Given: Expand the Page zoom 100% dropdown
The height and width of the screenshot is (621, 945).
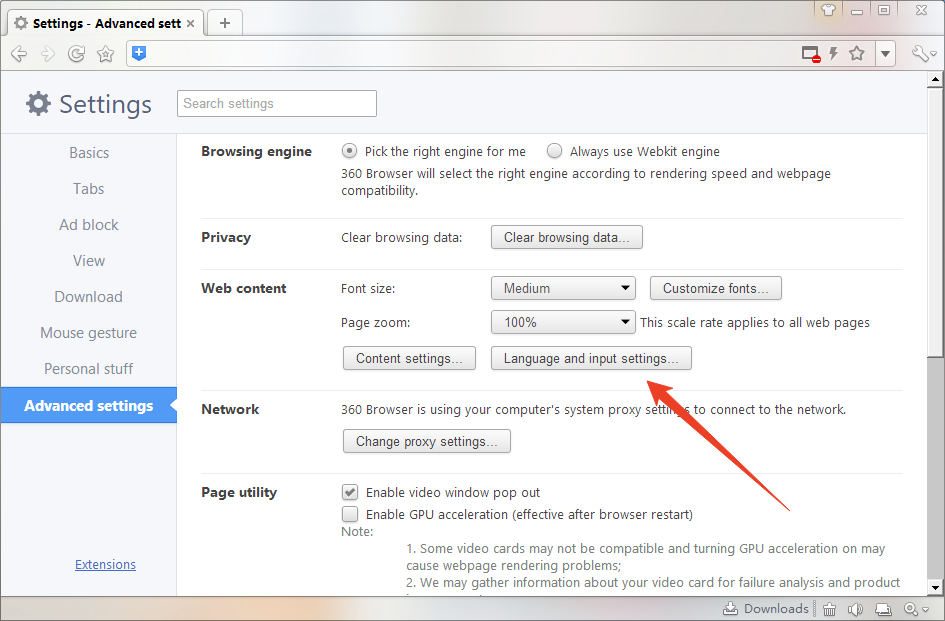Looking at the screenshot, I should 564,322.
